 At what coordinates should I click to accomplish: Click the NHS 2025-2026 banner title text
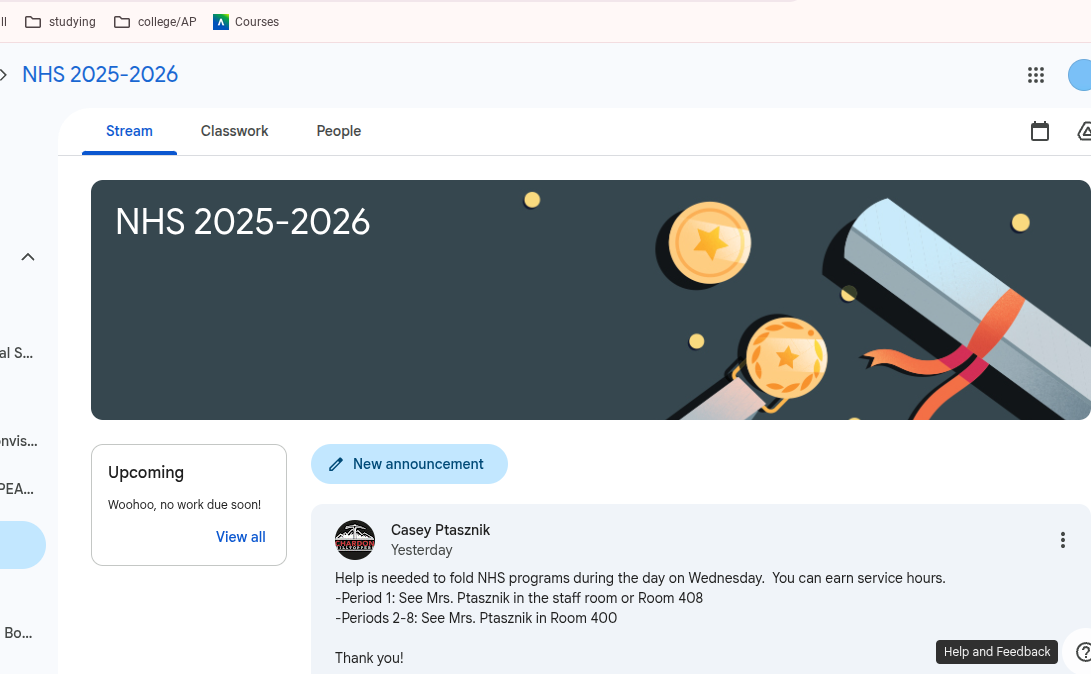pyautogui.click(x=242, y=222)
